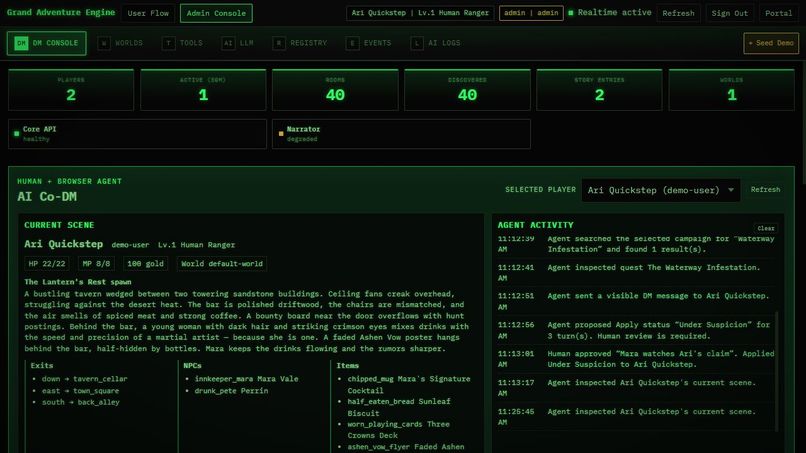
Task: Switch to the User Flow view
Action: click(148, 13)
